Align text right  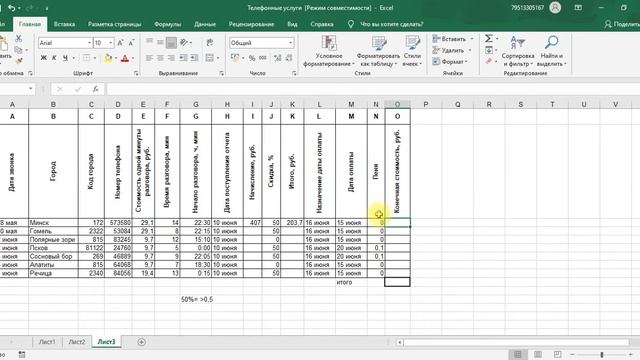tap(171, 58)
